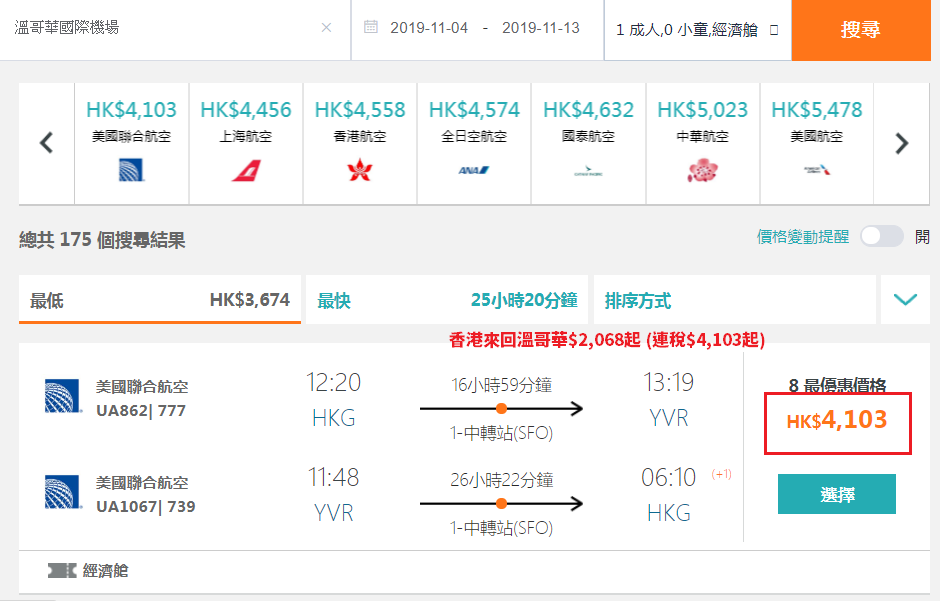Click the Cathay Pacific logo
The height and width of the screenshot is (601, 940).
[588, 172]
